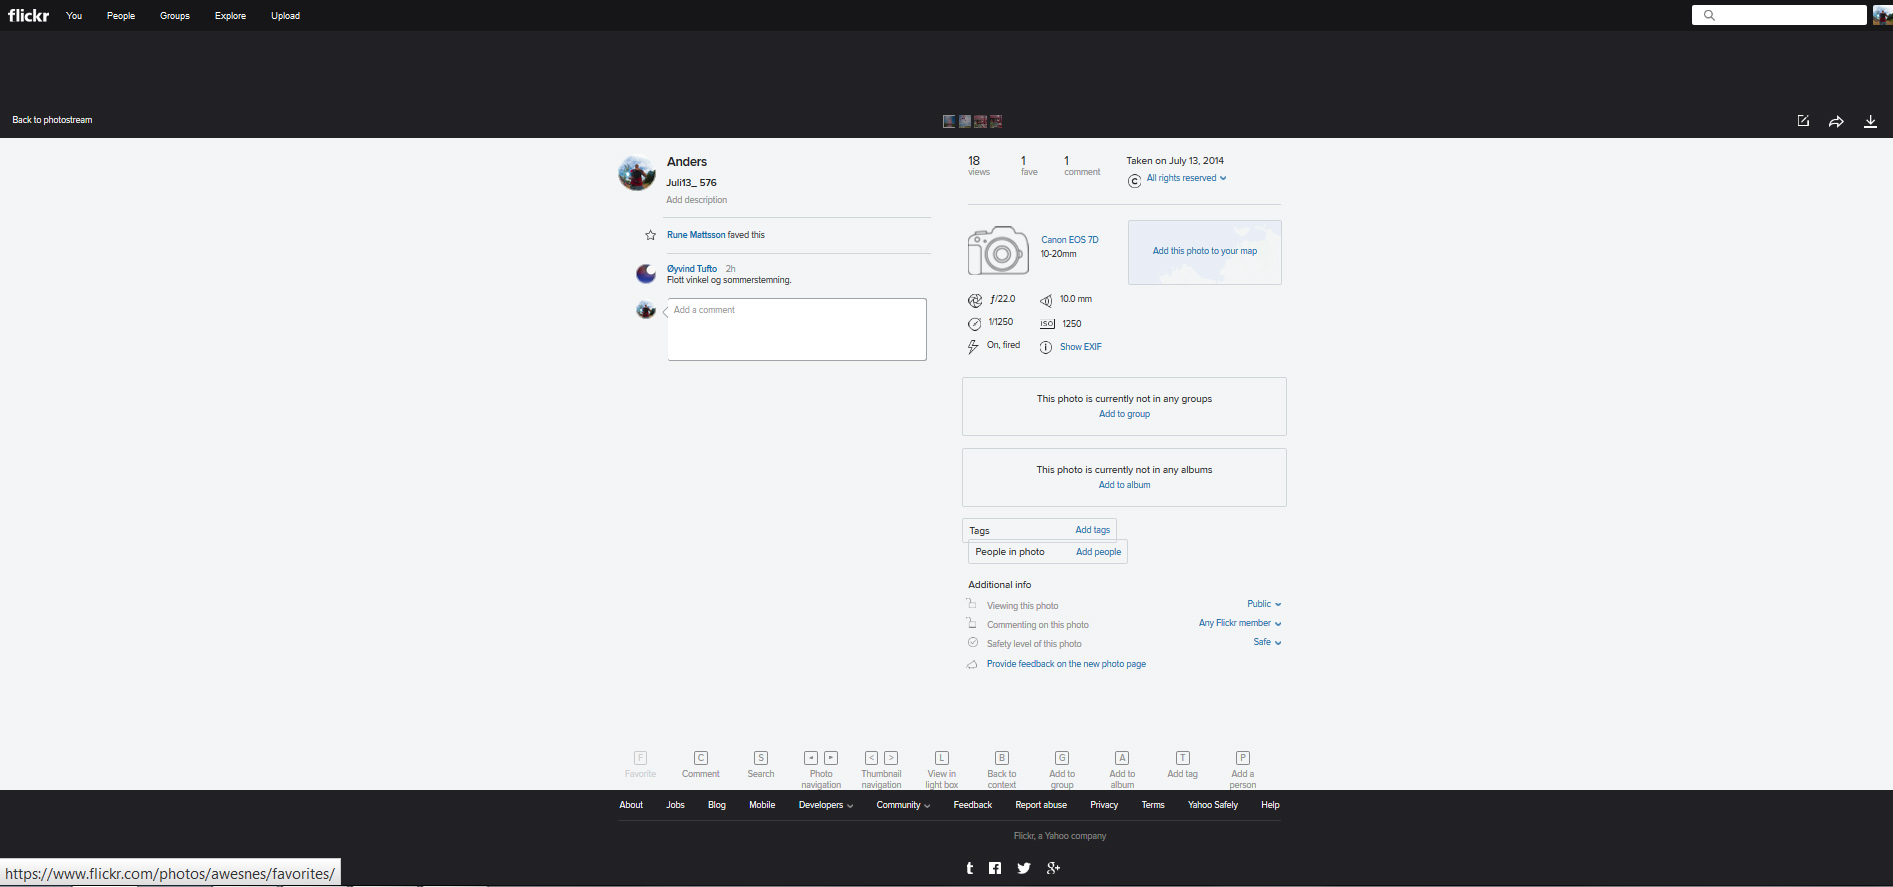Expand the Community footer menu
This screenshot has height=887, width=1893.
(903, 805)
